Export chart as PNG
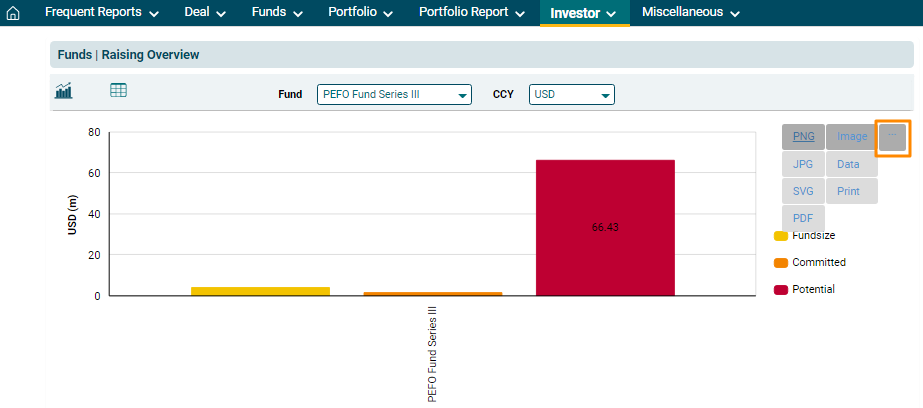Viewport: 923px width, 408px height. [803, 137]
